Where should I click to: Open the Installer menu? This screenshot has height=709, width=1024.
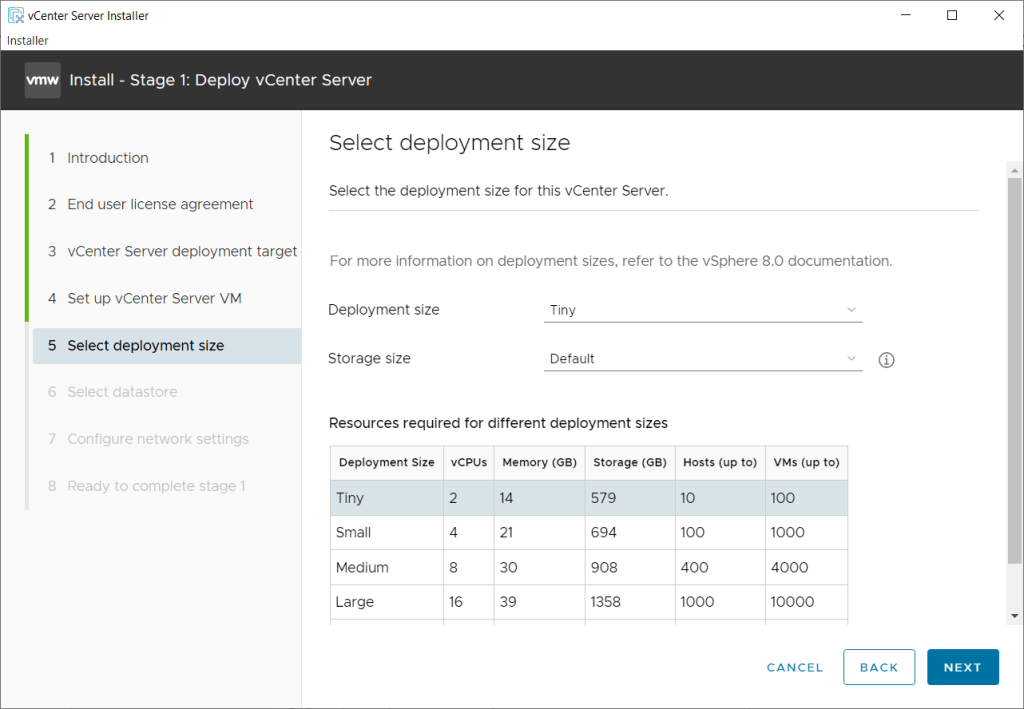pos(28,41)
